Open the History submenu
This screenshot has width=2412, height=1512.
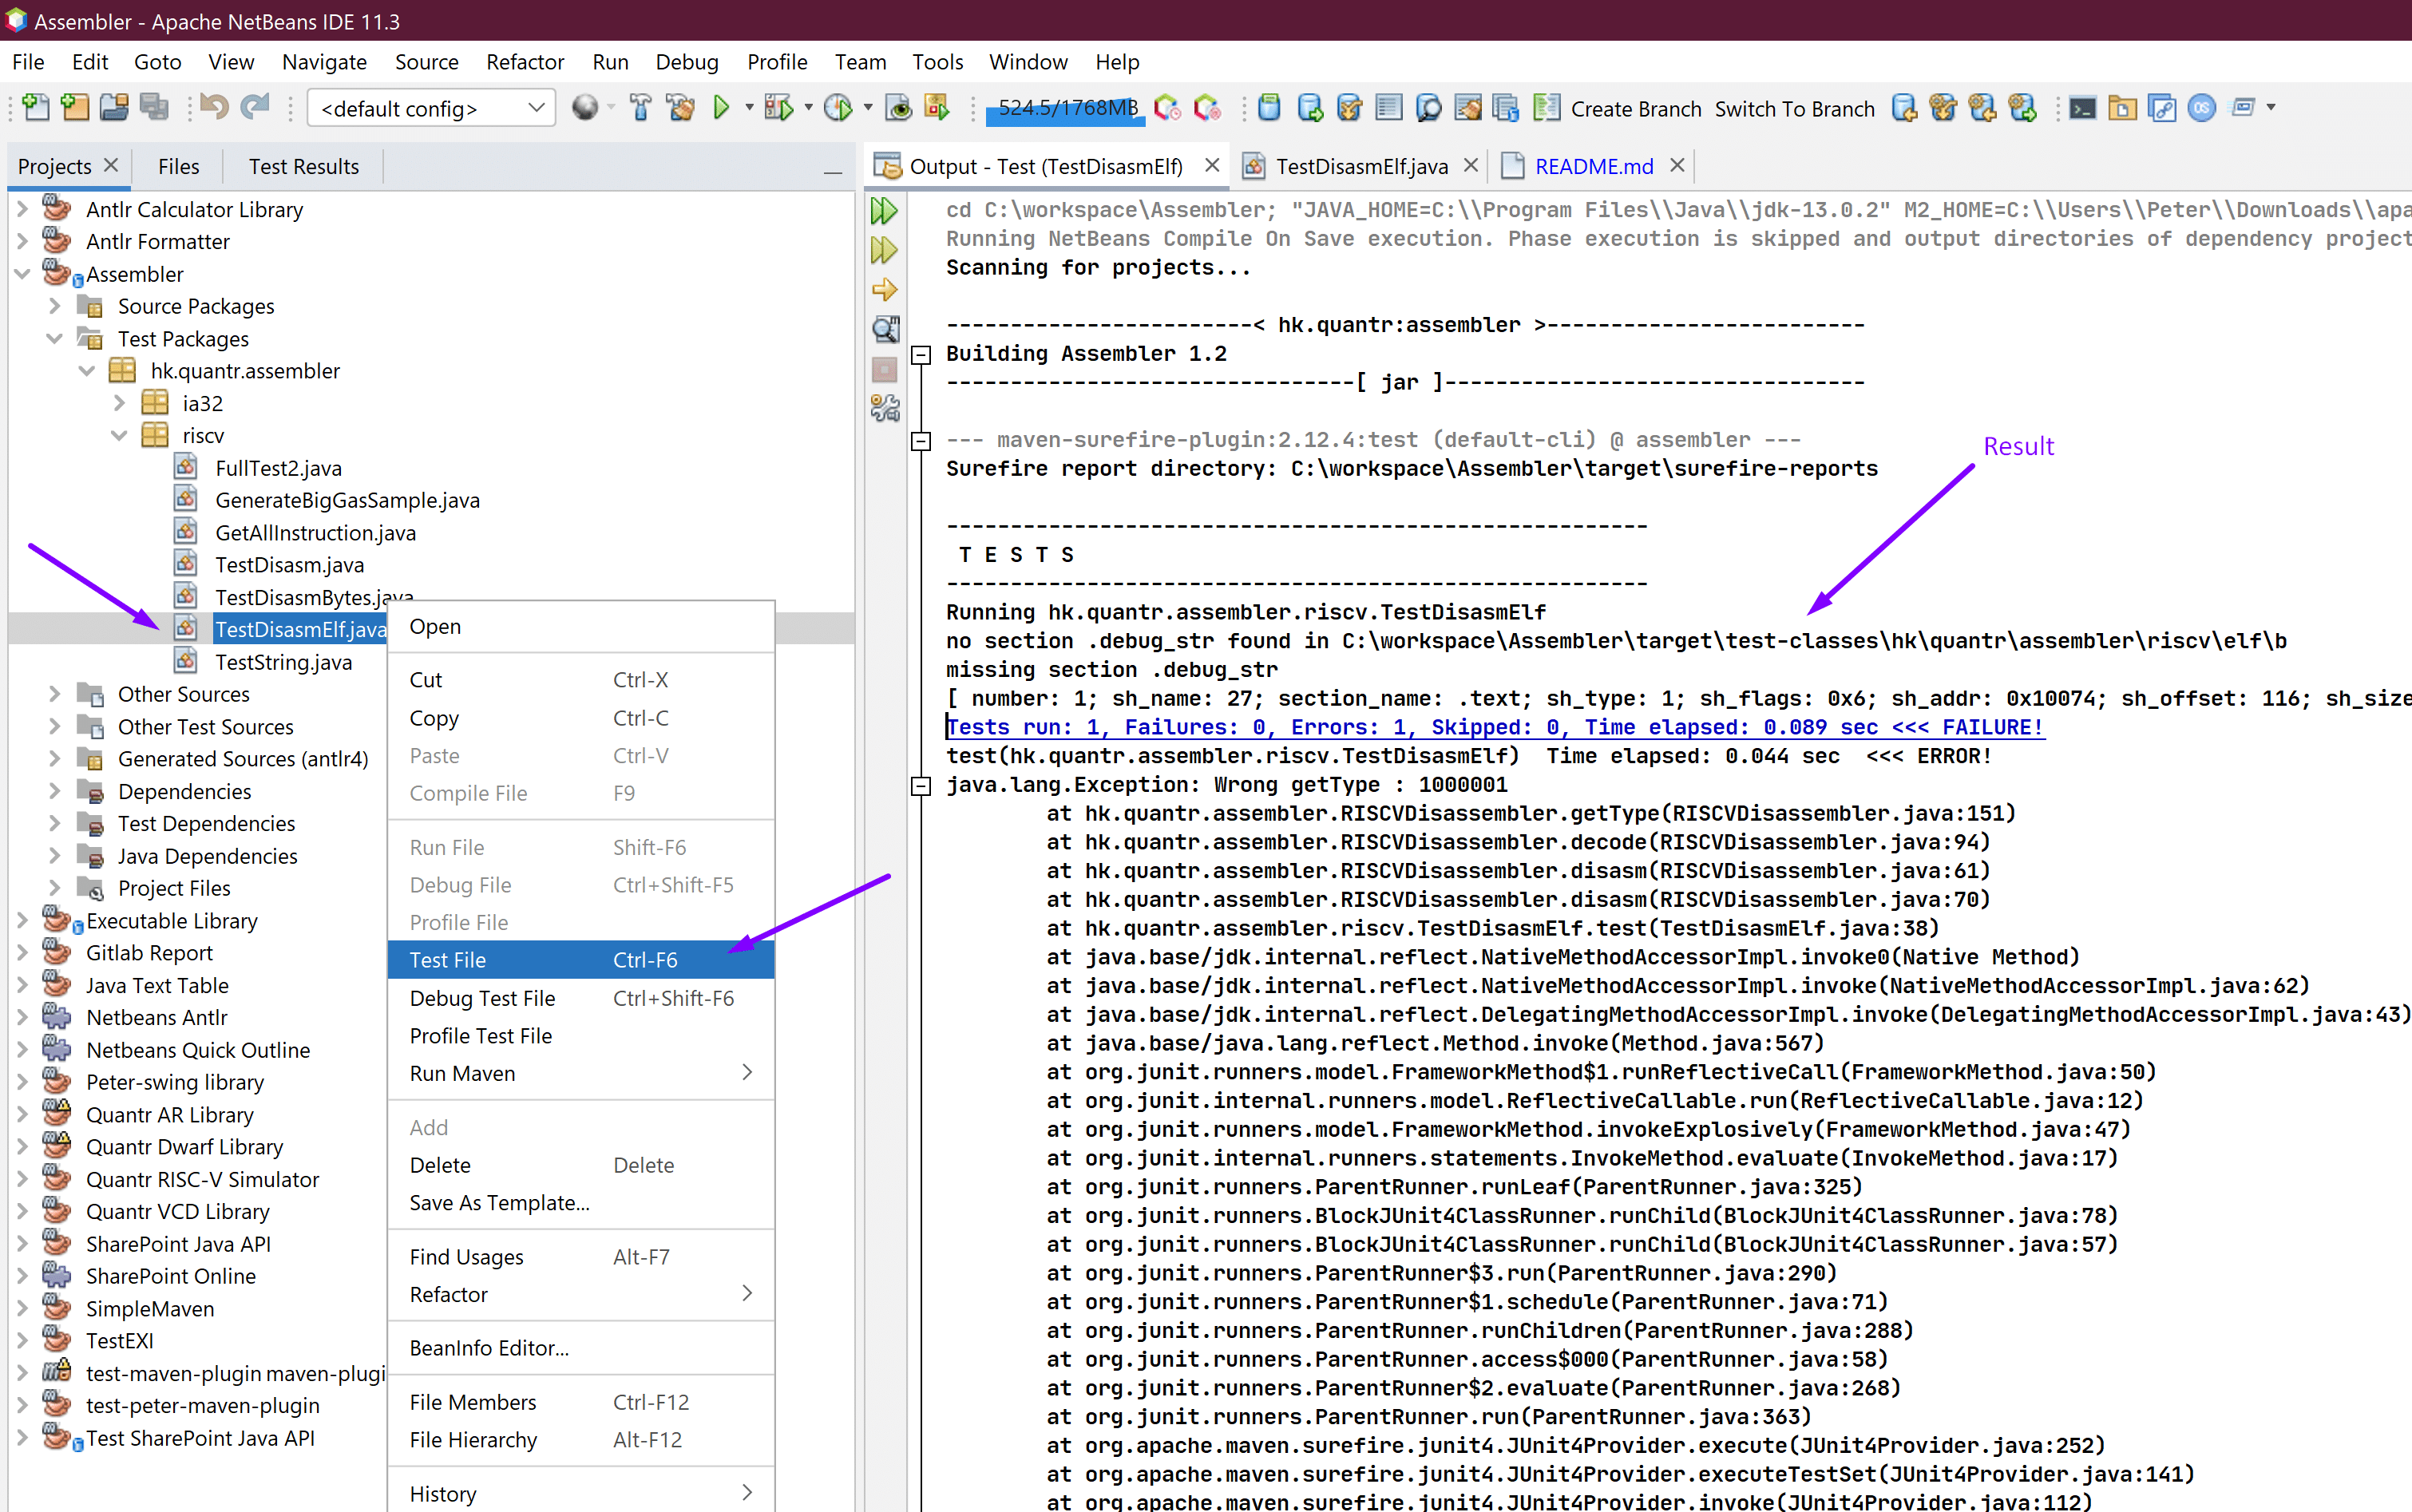(580, 1493)
